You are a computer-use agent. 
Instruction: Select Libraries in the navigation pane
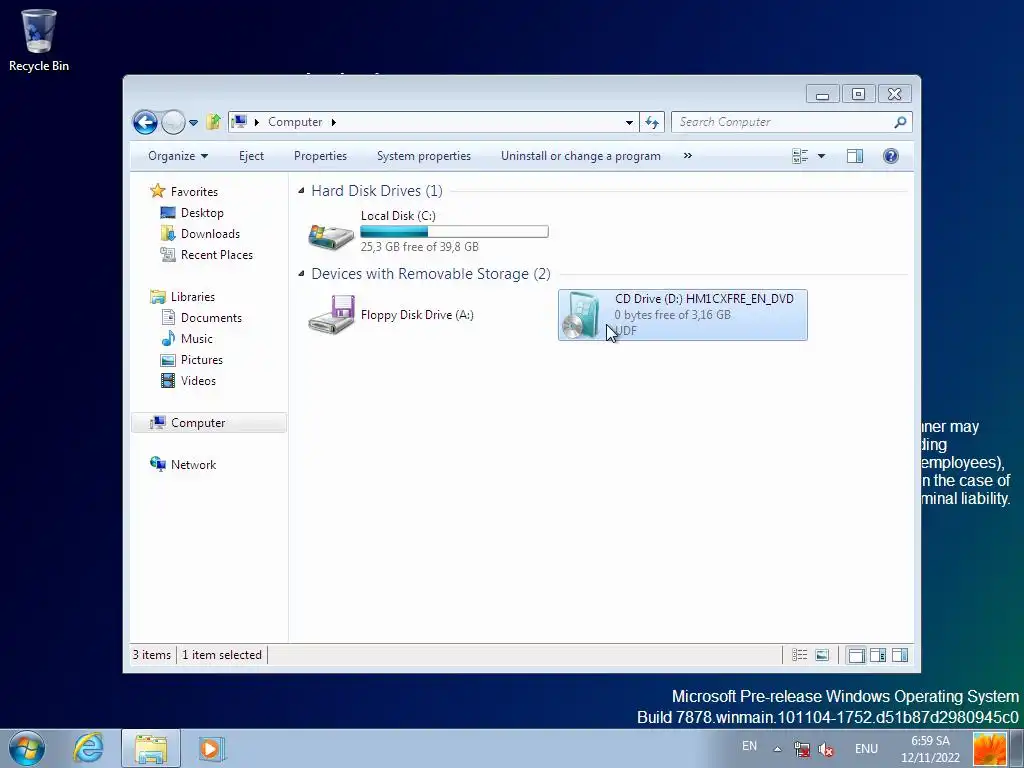(x=193, y=296)
